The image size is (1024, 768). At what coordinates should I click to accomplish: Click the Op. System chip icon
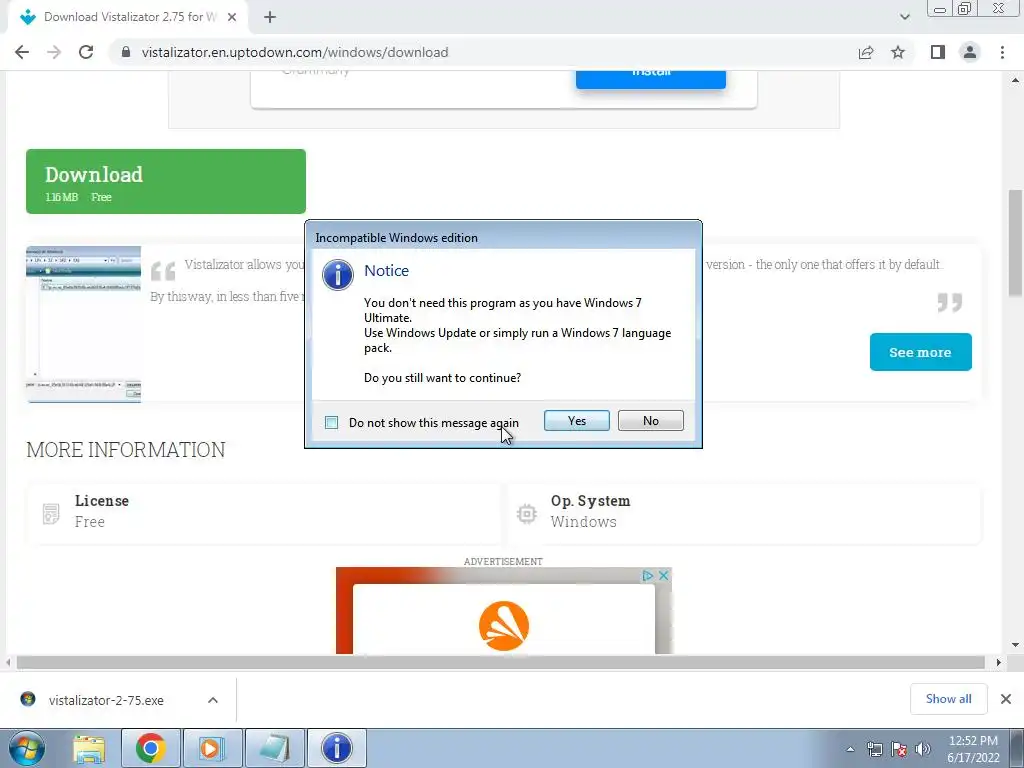tap(526, 513)
